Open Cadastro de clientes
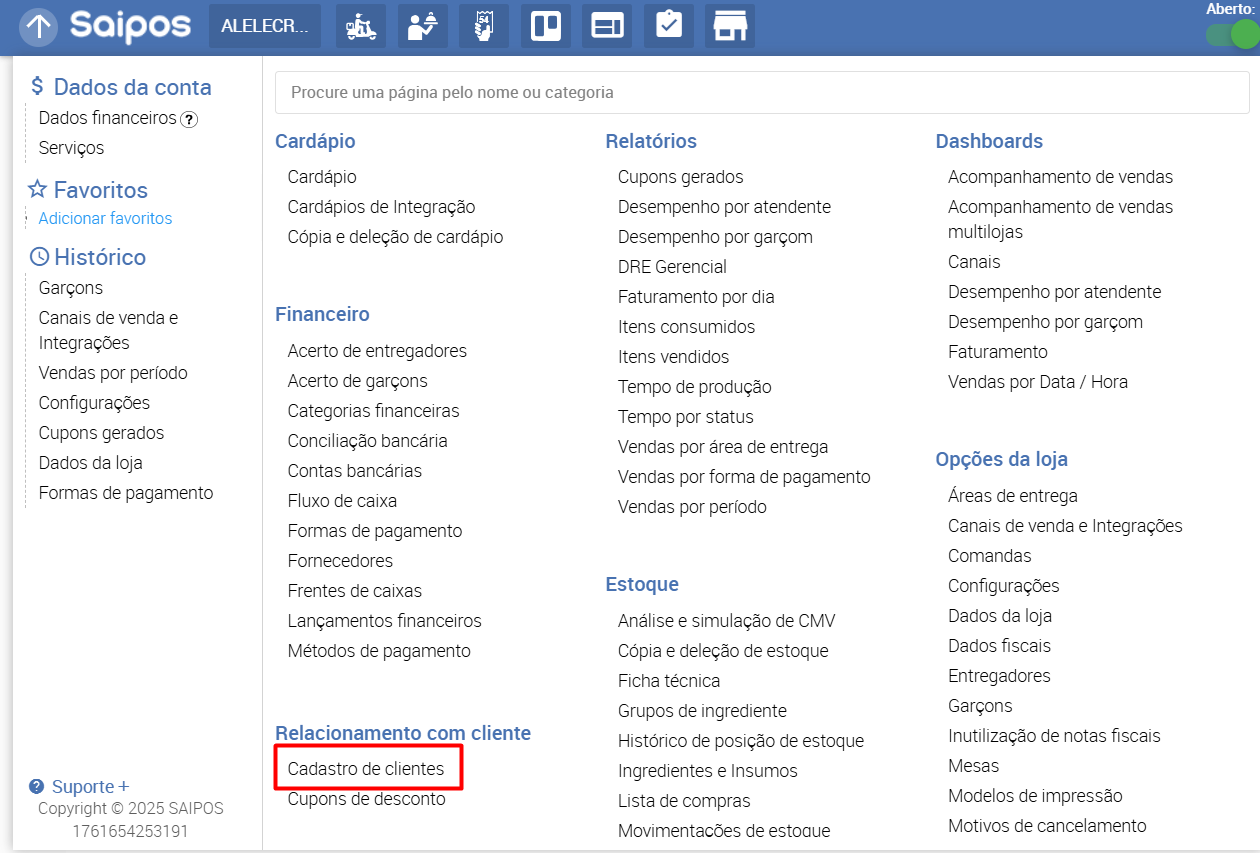1260x853 pixels. click(x=366, y=769)
